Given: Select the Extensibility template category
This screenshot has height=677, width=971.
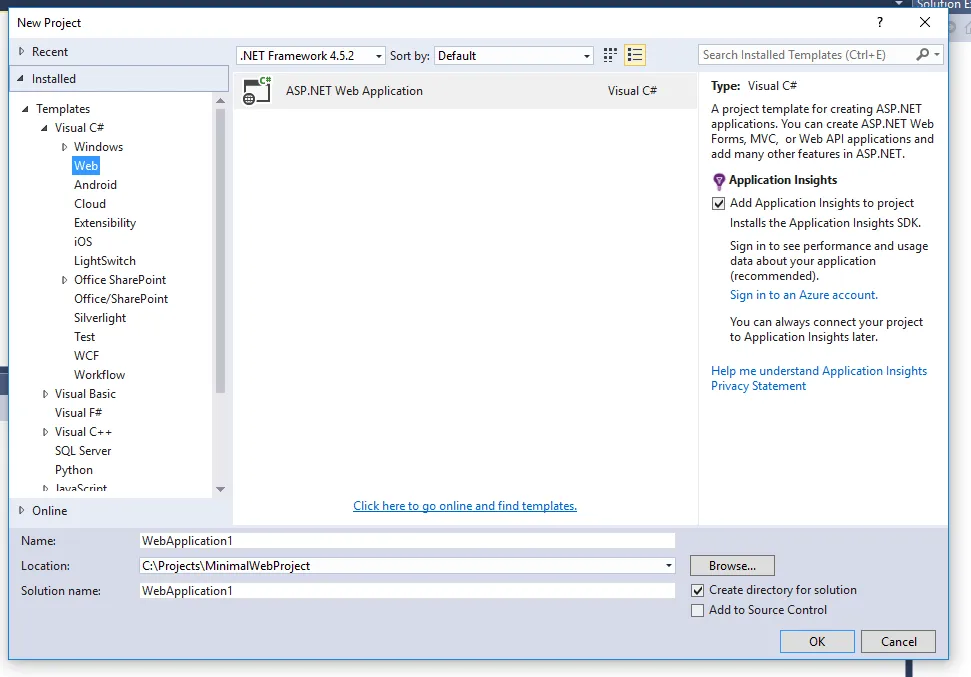Looking at the screenshot, I should tap(105, 223).
